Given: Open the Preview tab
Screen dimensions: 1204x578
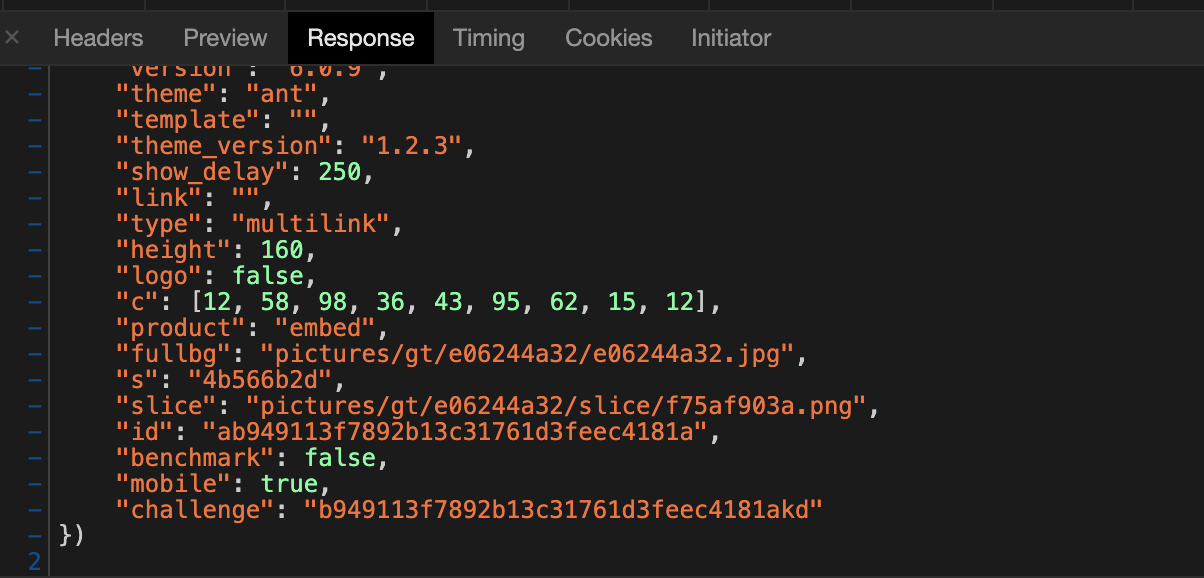Looking at the screenshot, I should pyautogui.click(x=225, y=38).
